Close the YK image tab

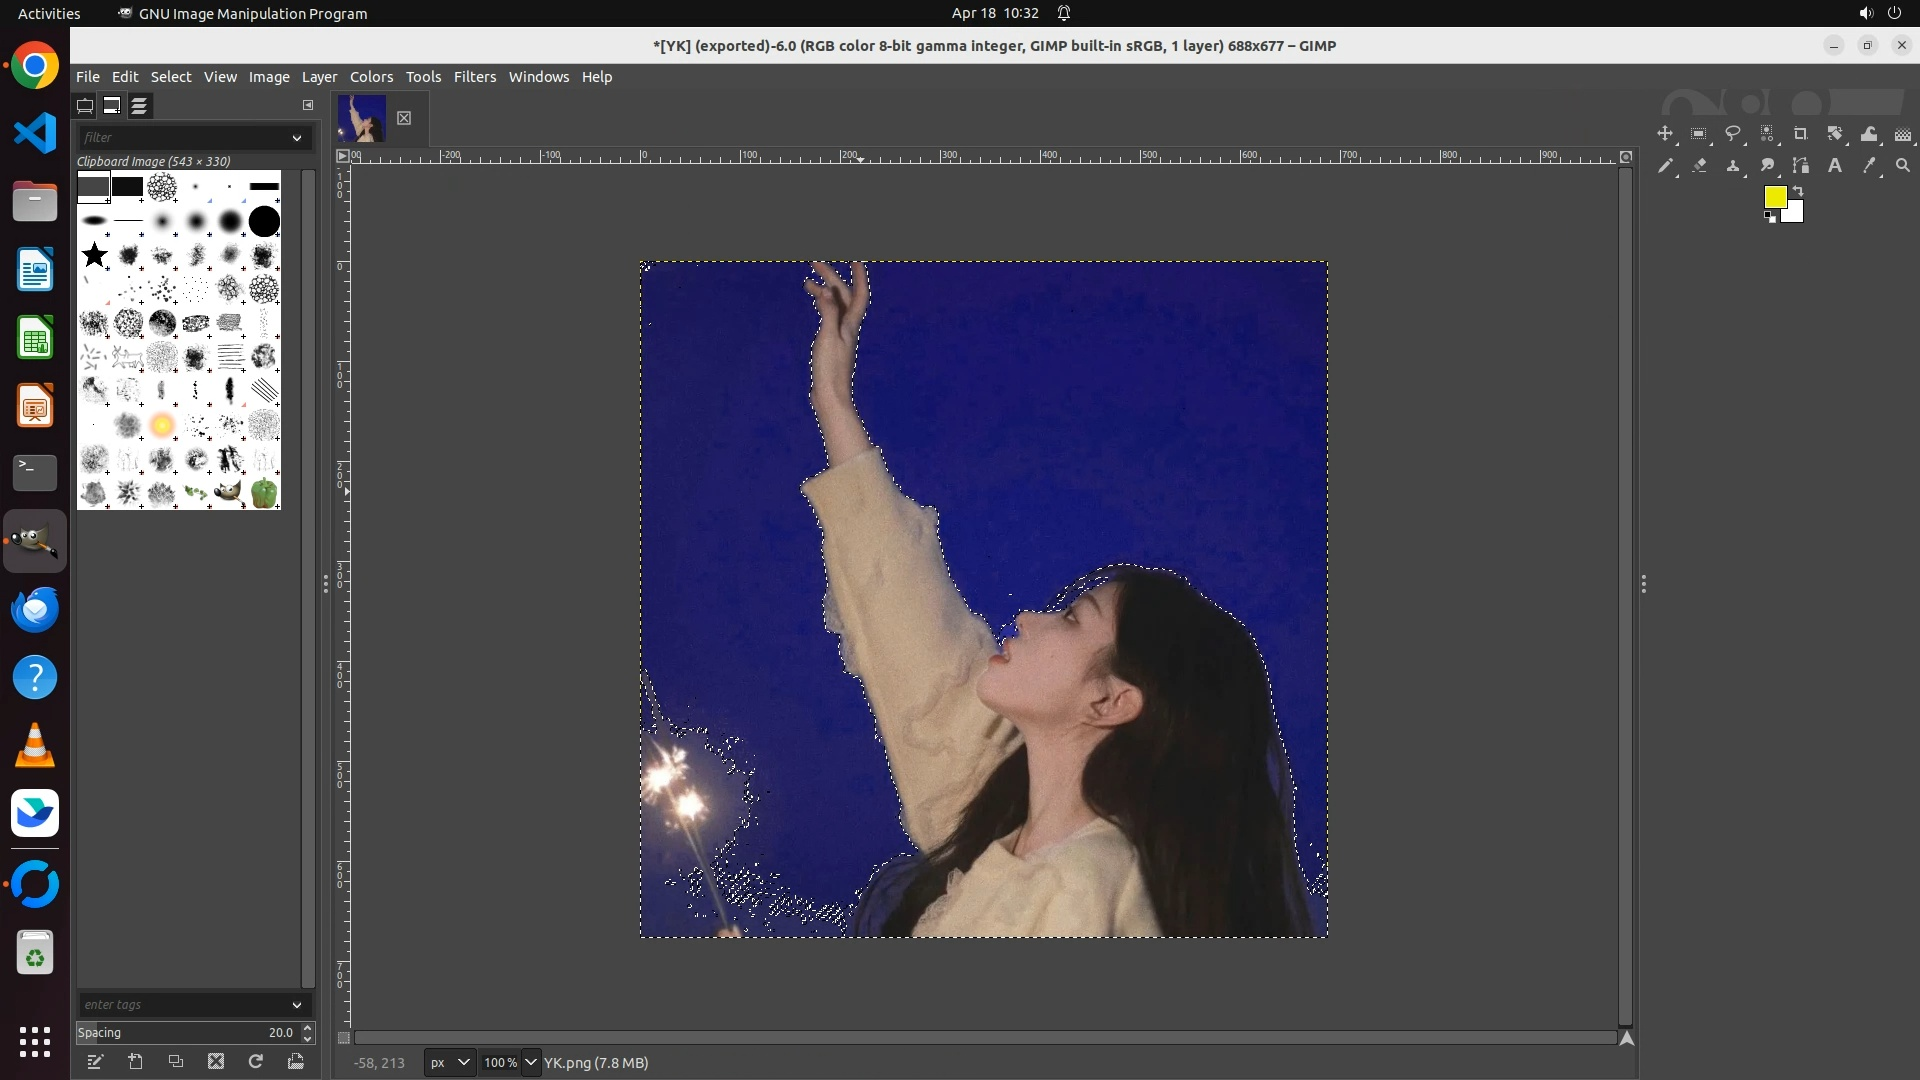point(404,118)
